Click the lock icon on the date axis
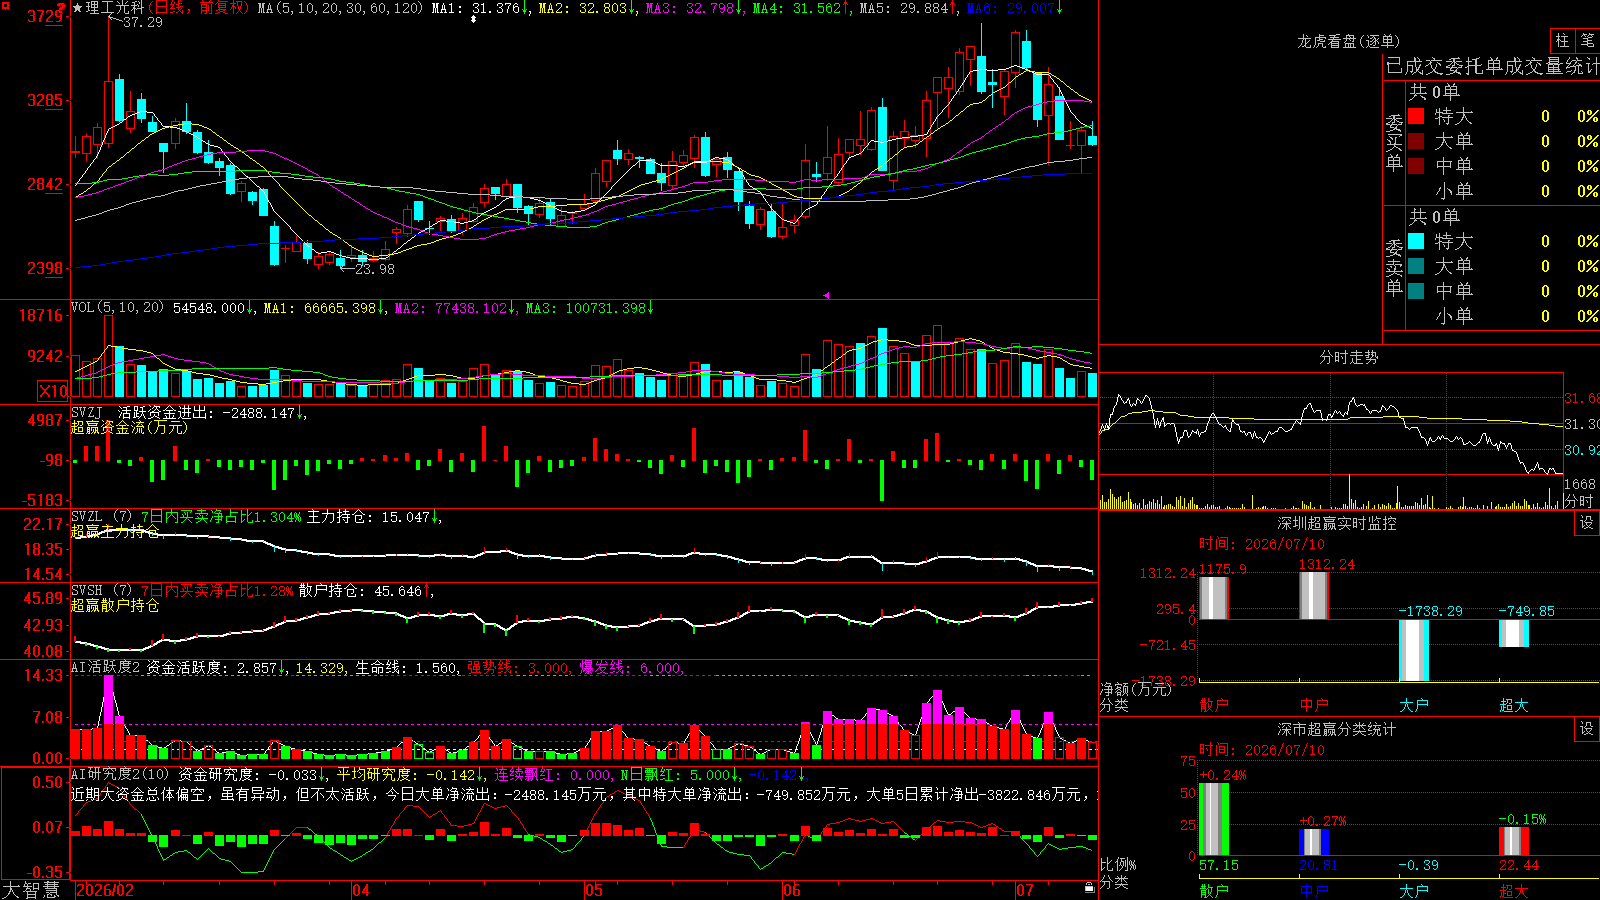The image size is (1600, 900). click(x=1089, y=888)
